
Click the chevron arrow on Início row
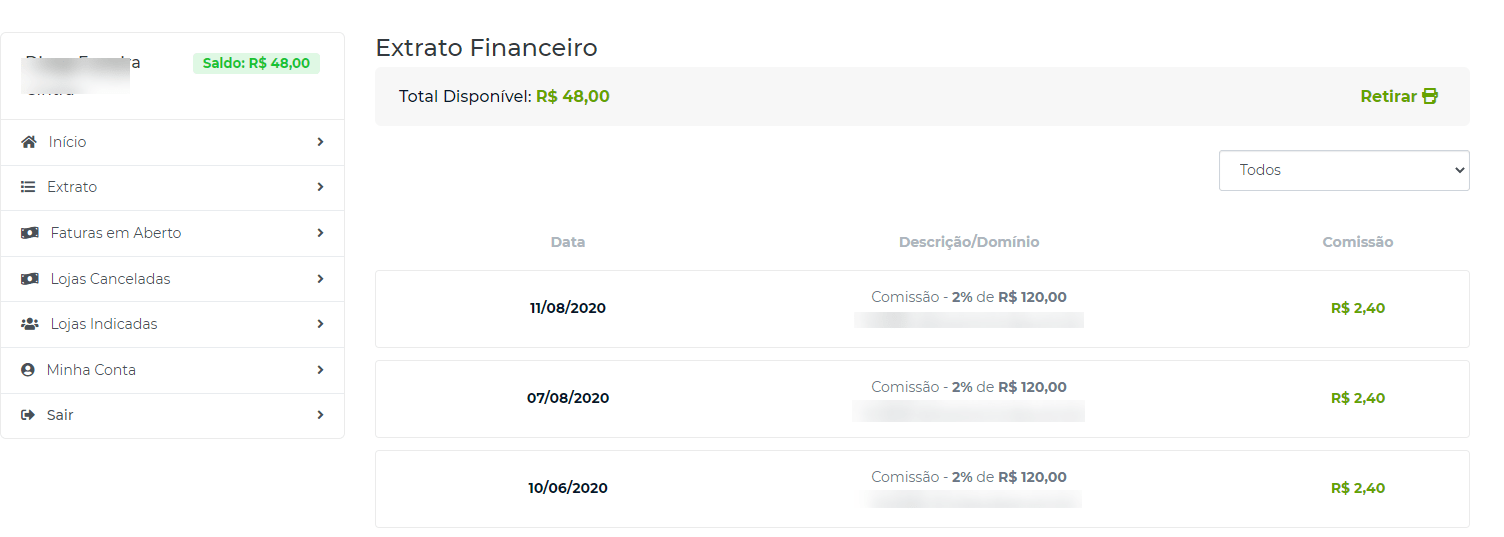(x=320, y=142)
